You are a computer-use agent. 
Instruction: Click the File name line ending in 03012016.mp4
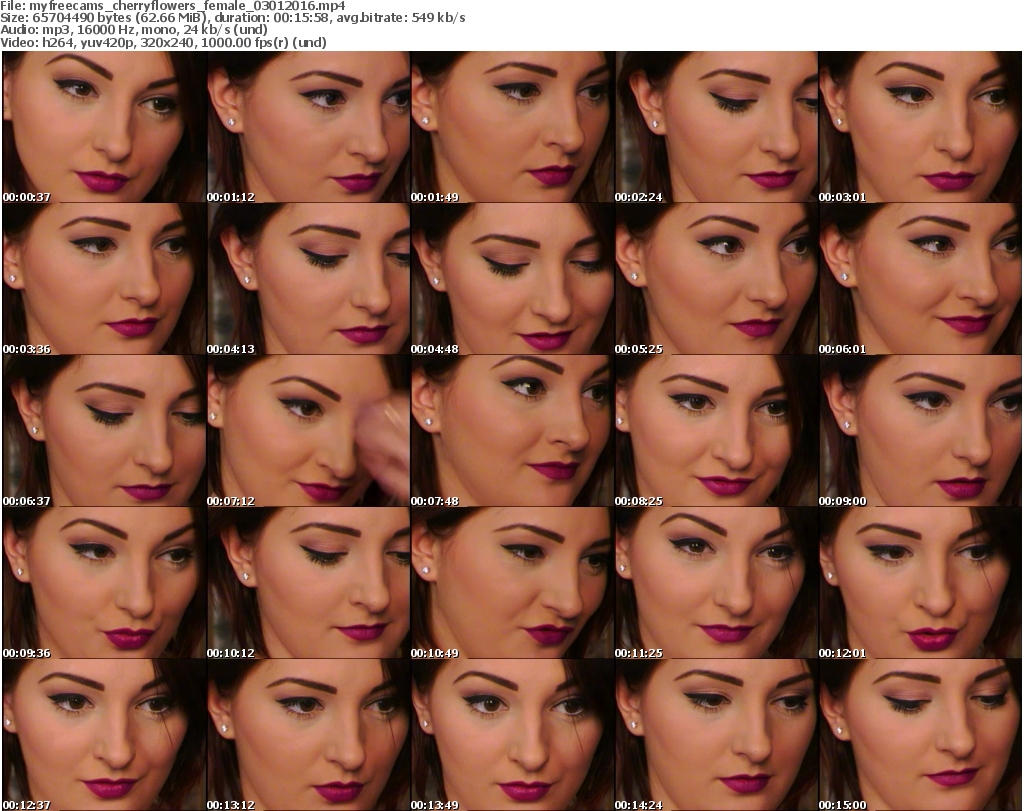pyautogui.click(x=173, y=6)
